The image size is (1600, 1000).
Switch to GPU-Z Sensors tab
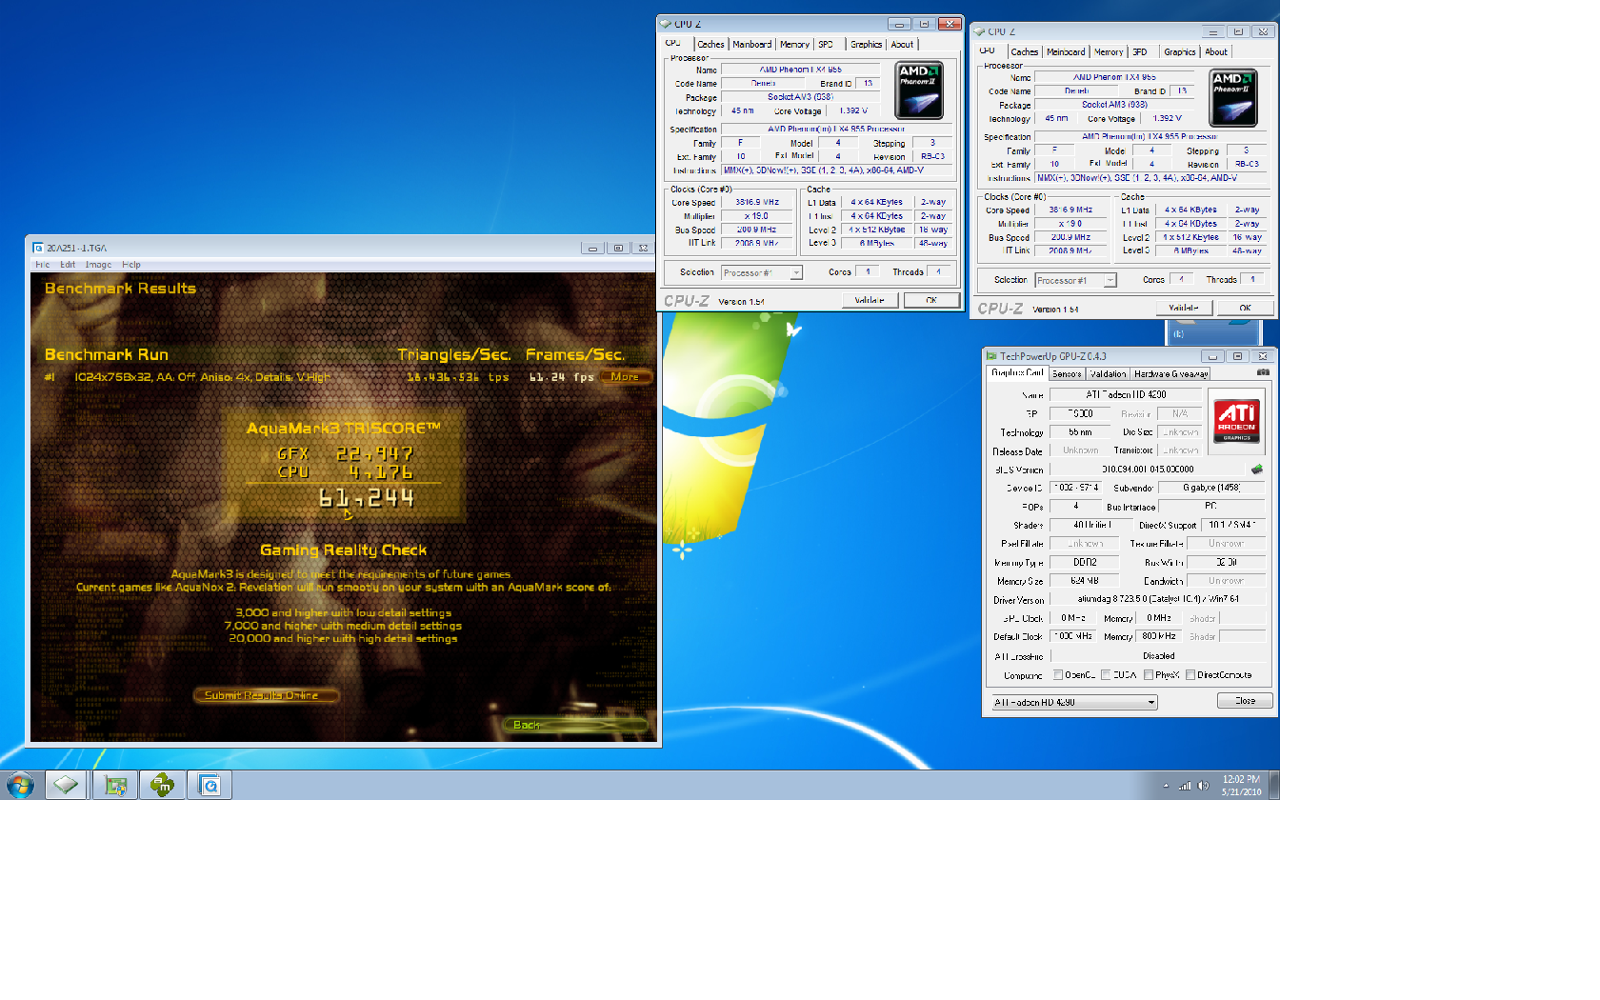(x=1066, y=374)
